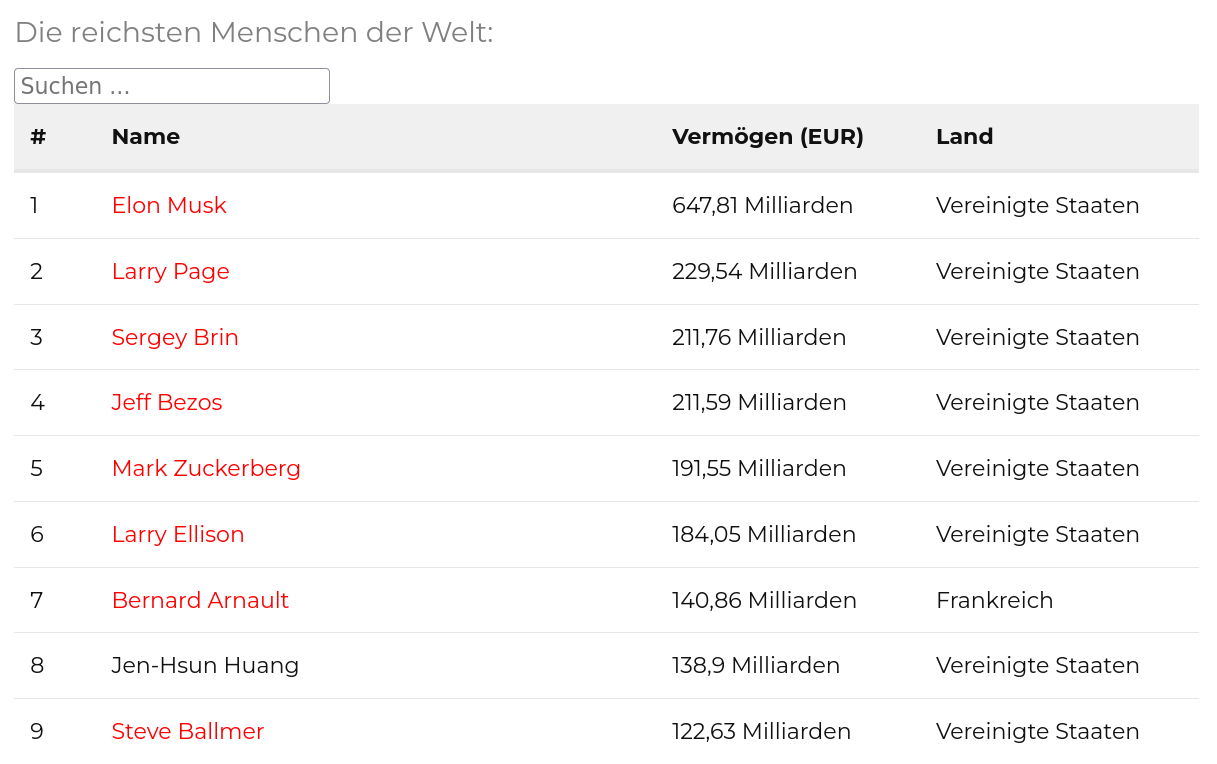Image resolution: width=1217 pixels, height=764 pixels.
Task: Click the Name column header
Action: [x=146, y=137]
